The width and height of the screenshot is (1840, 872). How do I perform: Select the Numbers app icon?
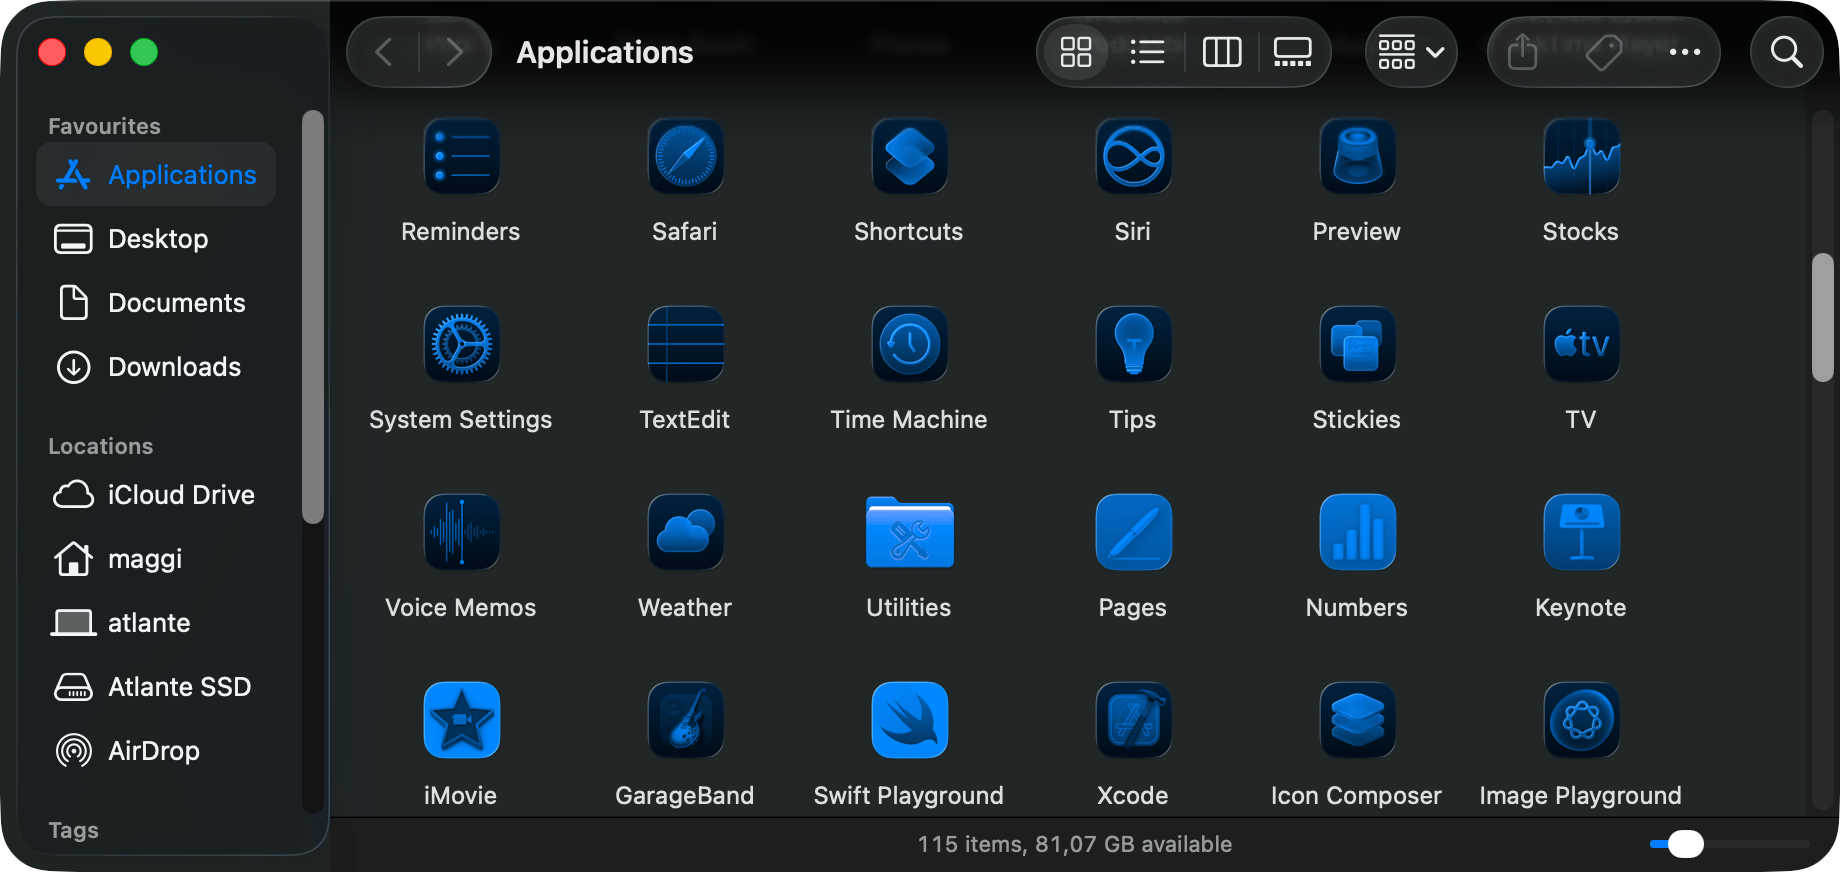click(1357, 532)
